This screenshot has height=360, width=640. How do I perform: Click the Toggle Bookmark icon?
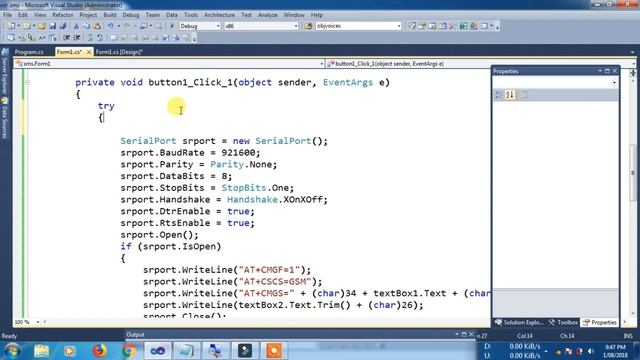113,38
